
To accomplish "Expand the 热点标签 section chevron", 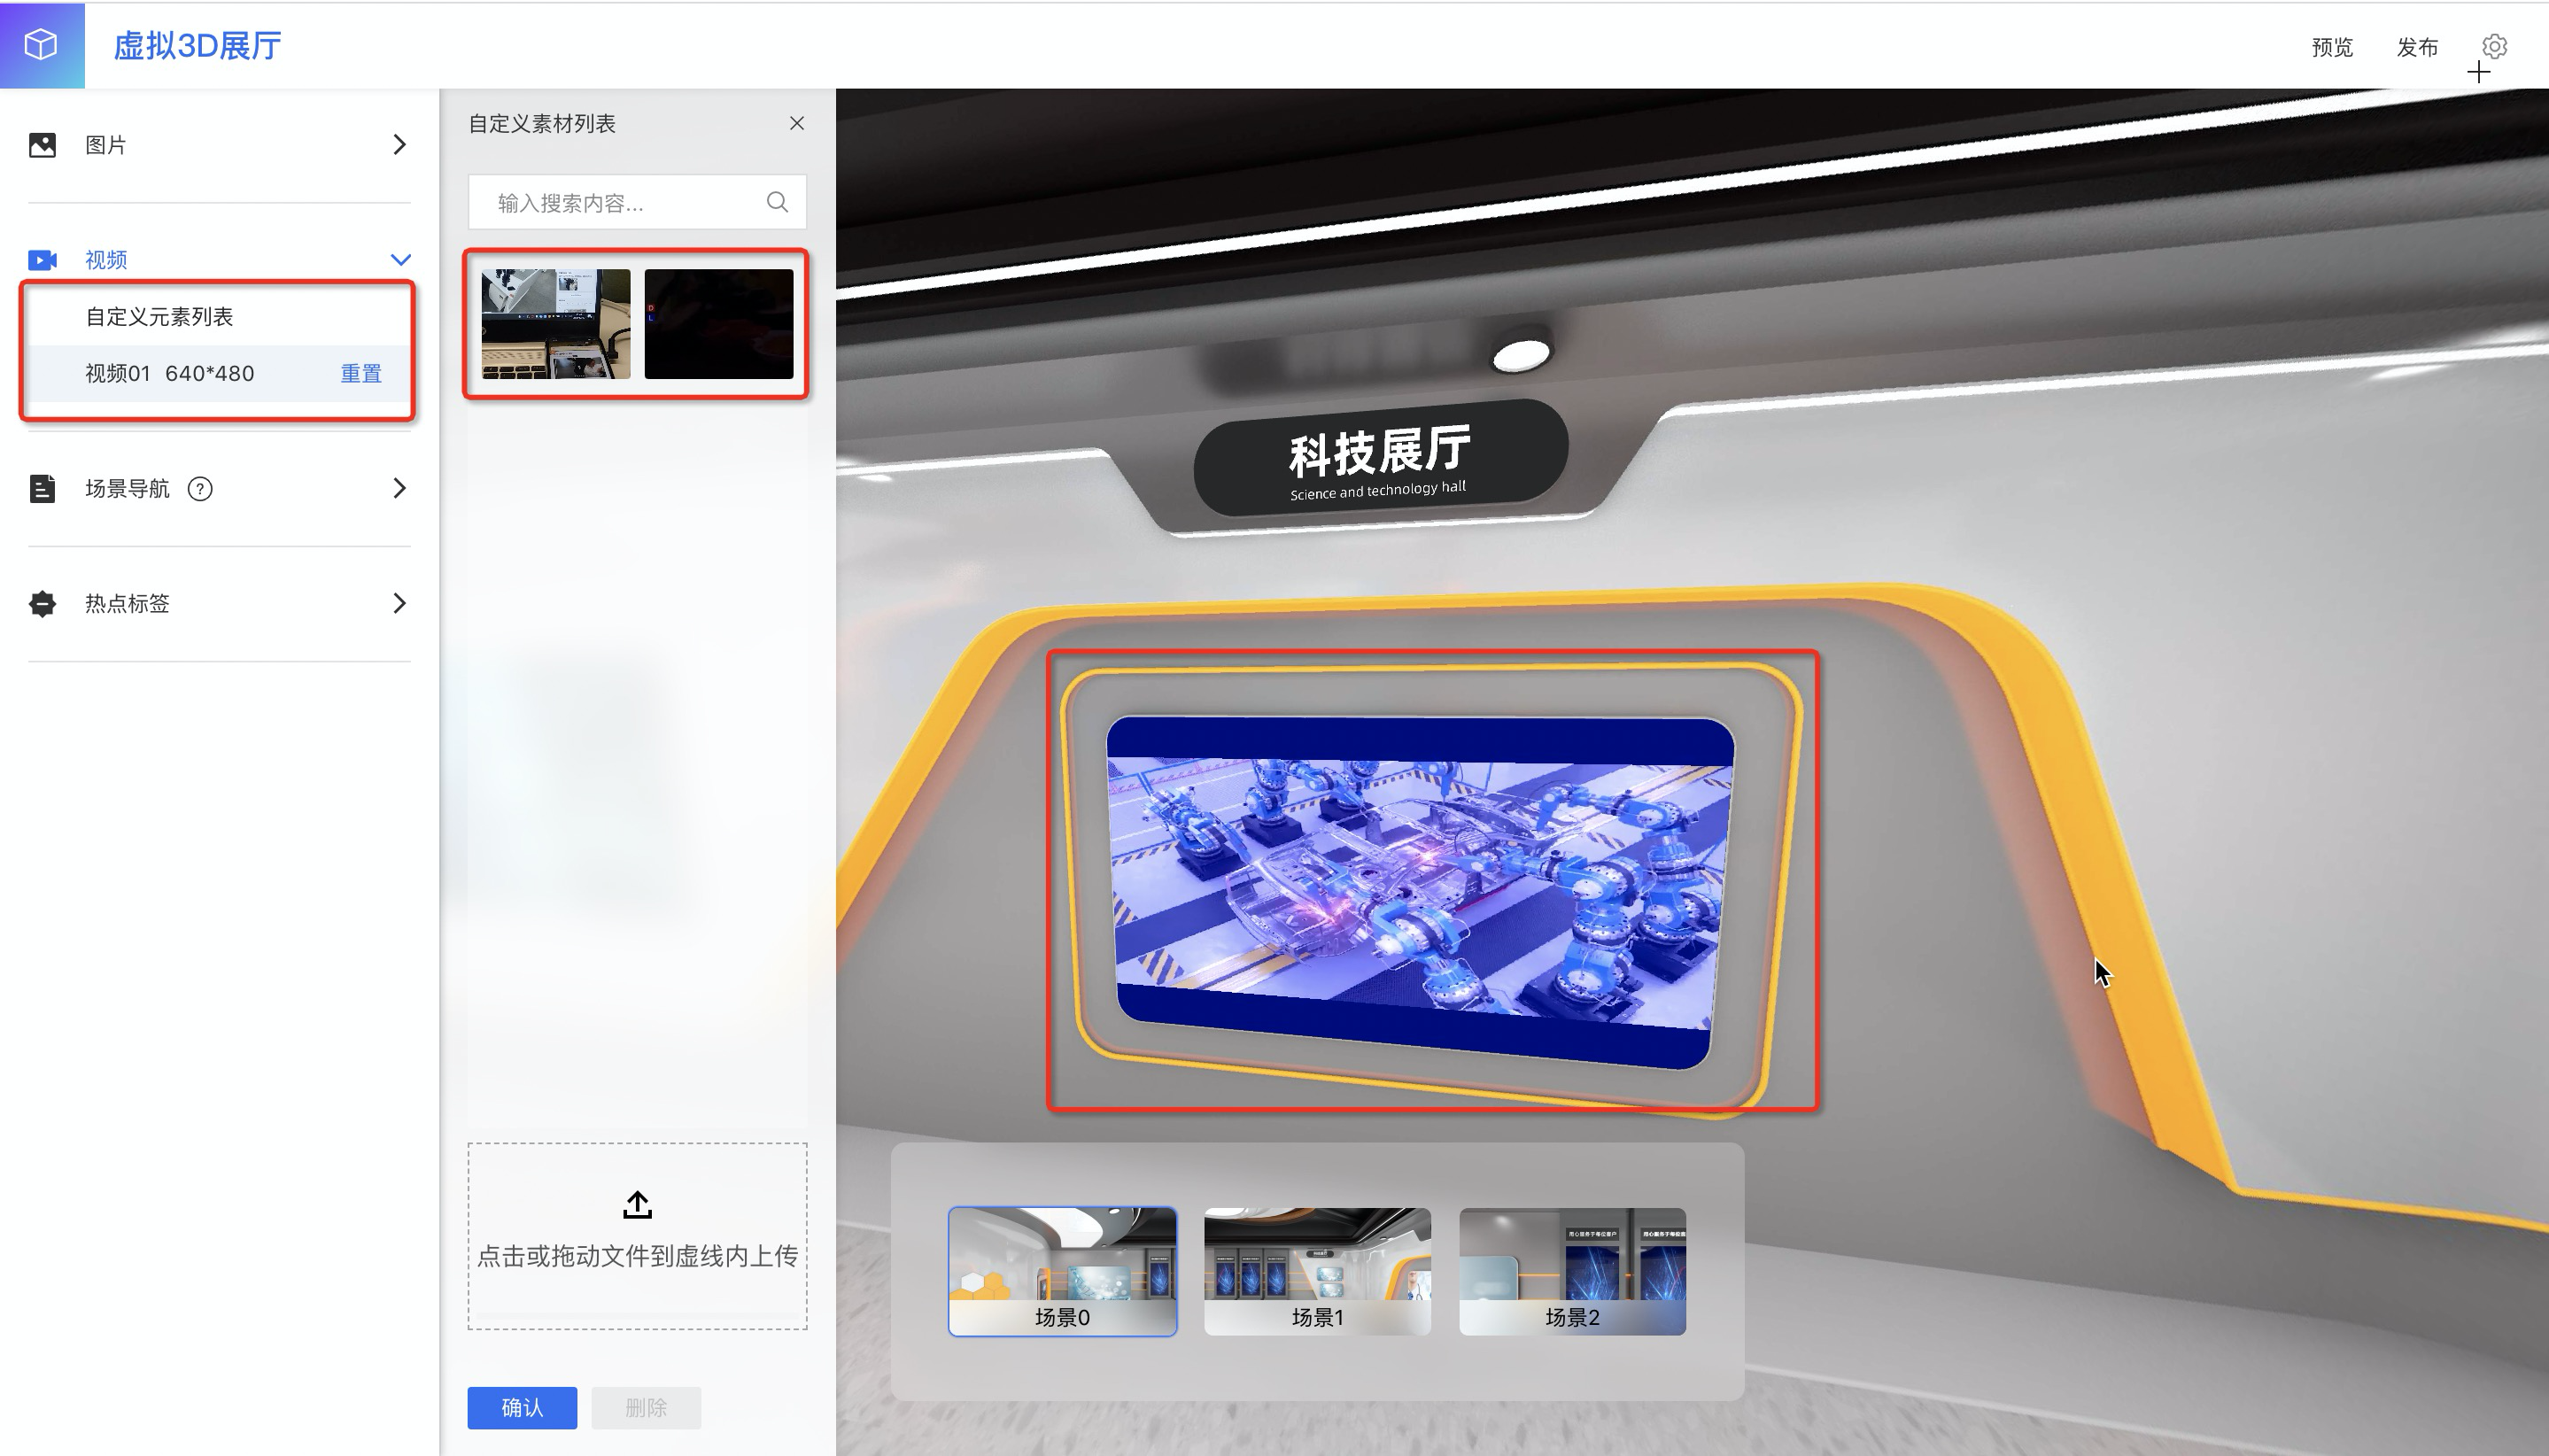I will pos(399,603).
